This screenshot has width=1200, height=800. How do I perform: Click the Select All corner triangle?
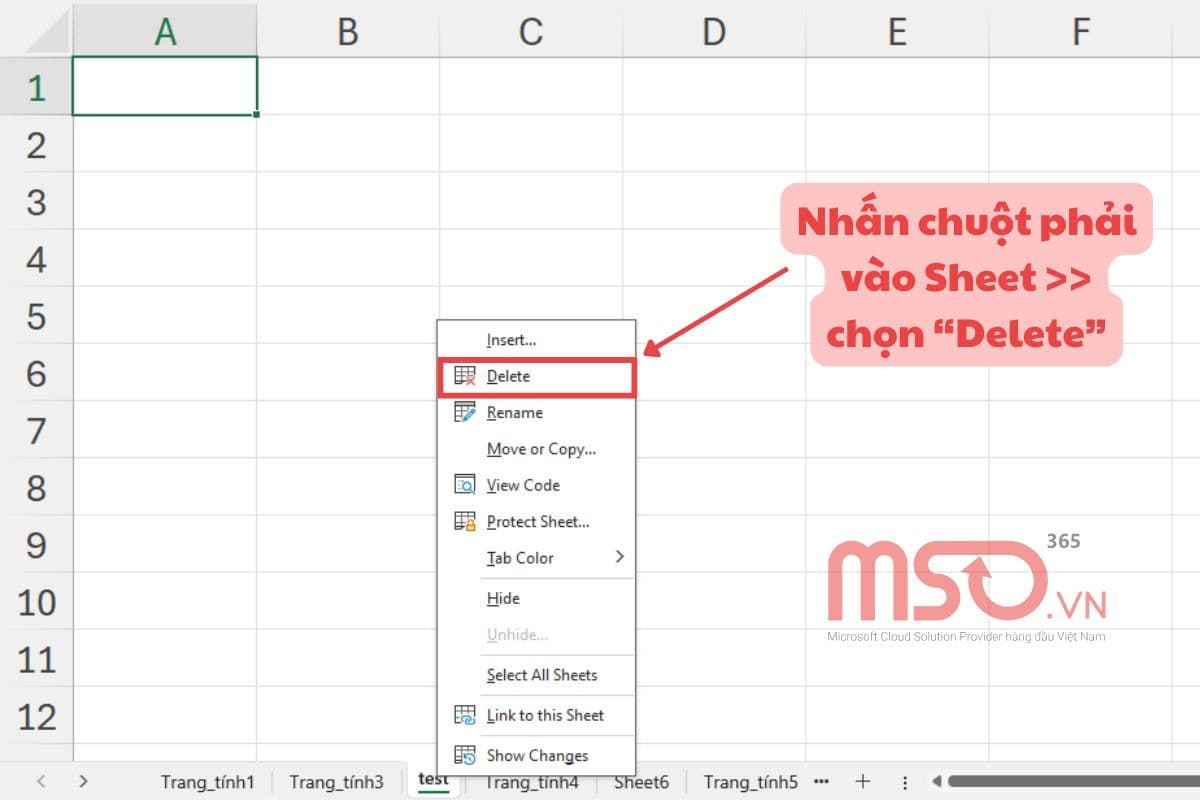coord(46,33)
